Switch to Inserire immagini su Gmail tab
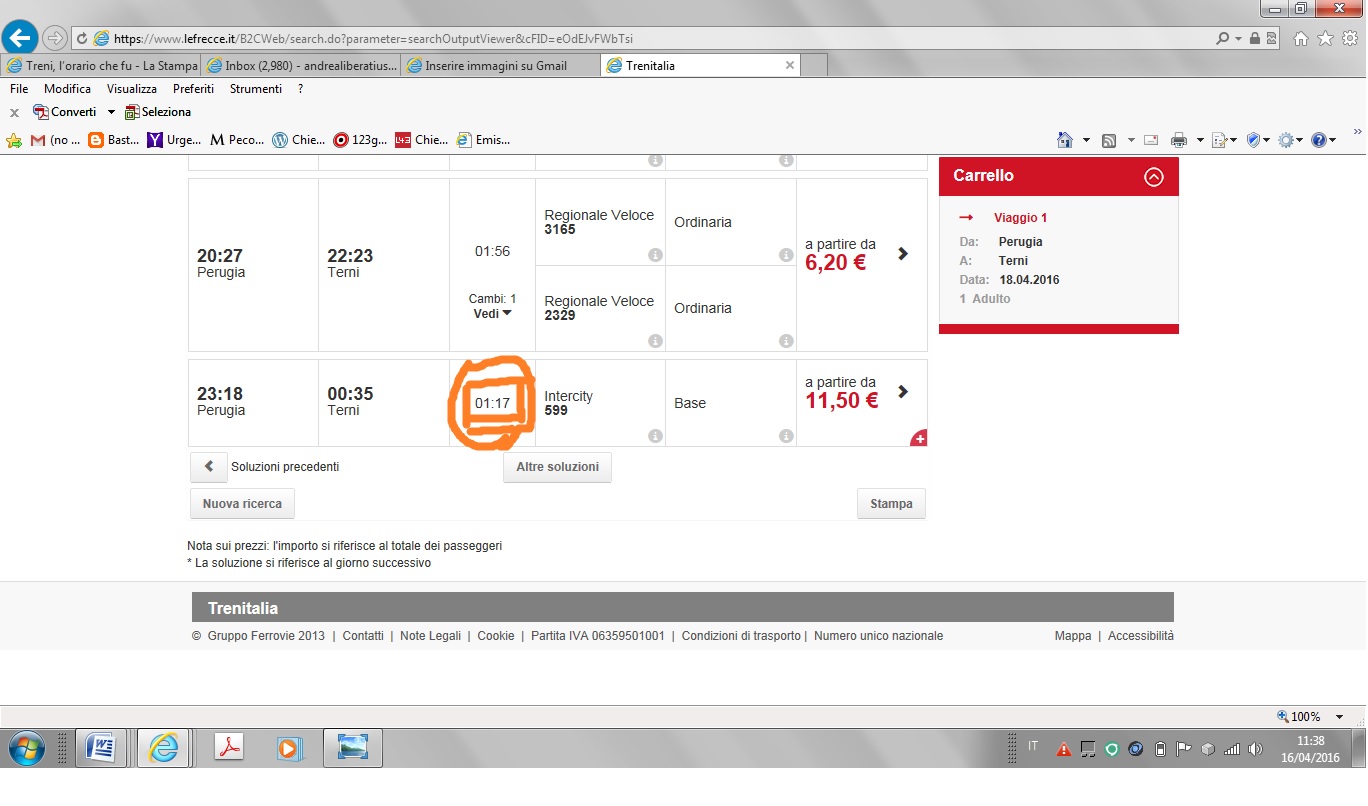1368x806 pixels. [x=496, y=66]
